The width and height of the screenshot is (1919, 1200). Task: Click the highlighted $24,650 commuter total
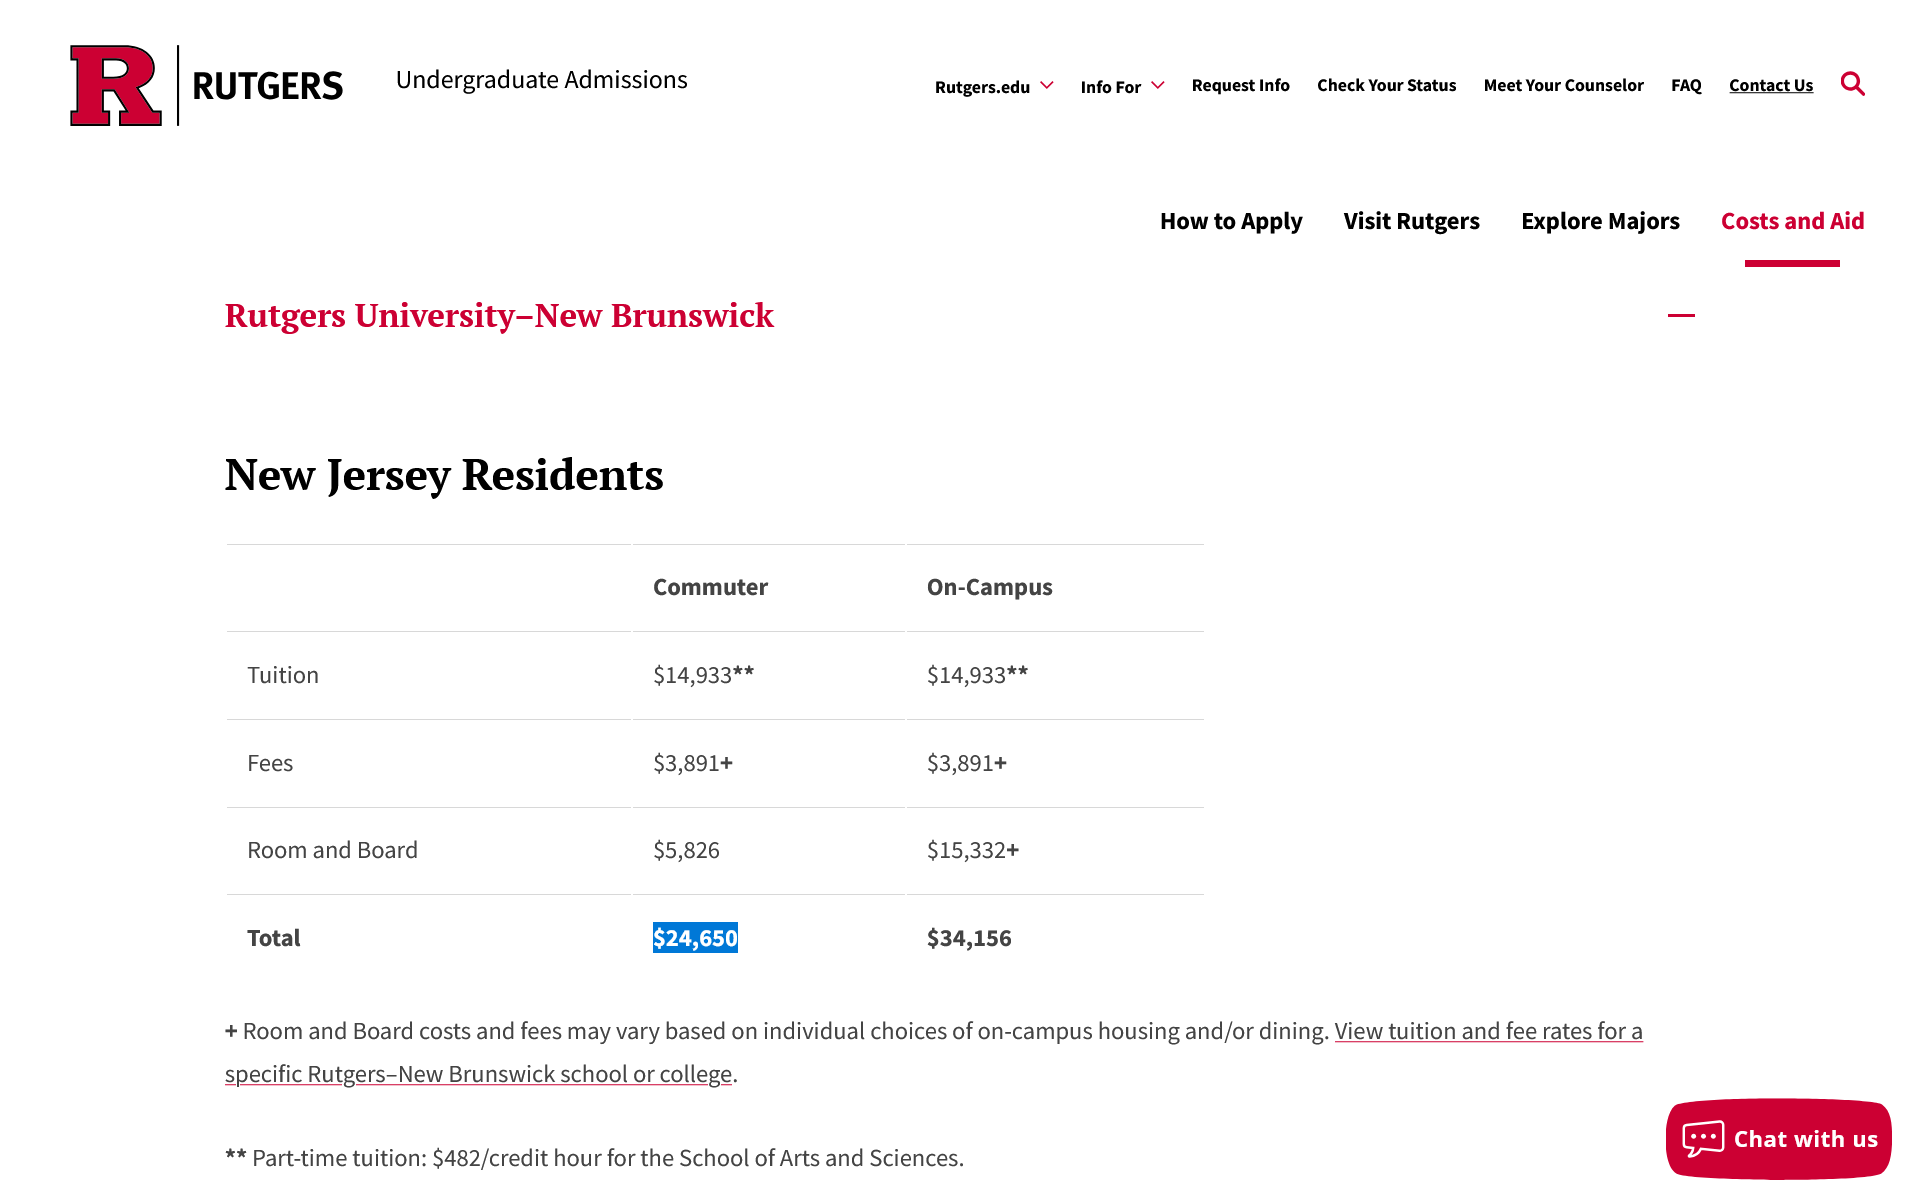(695, 938)
